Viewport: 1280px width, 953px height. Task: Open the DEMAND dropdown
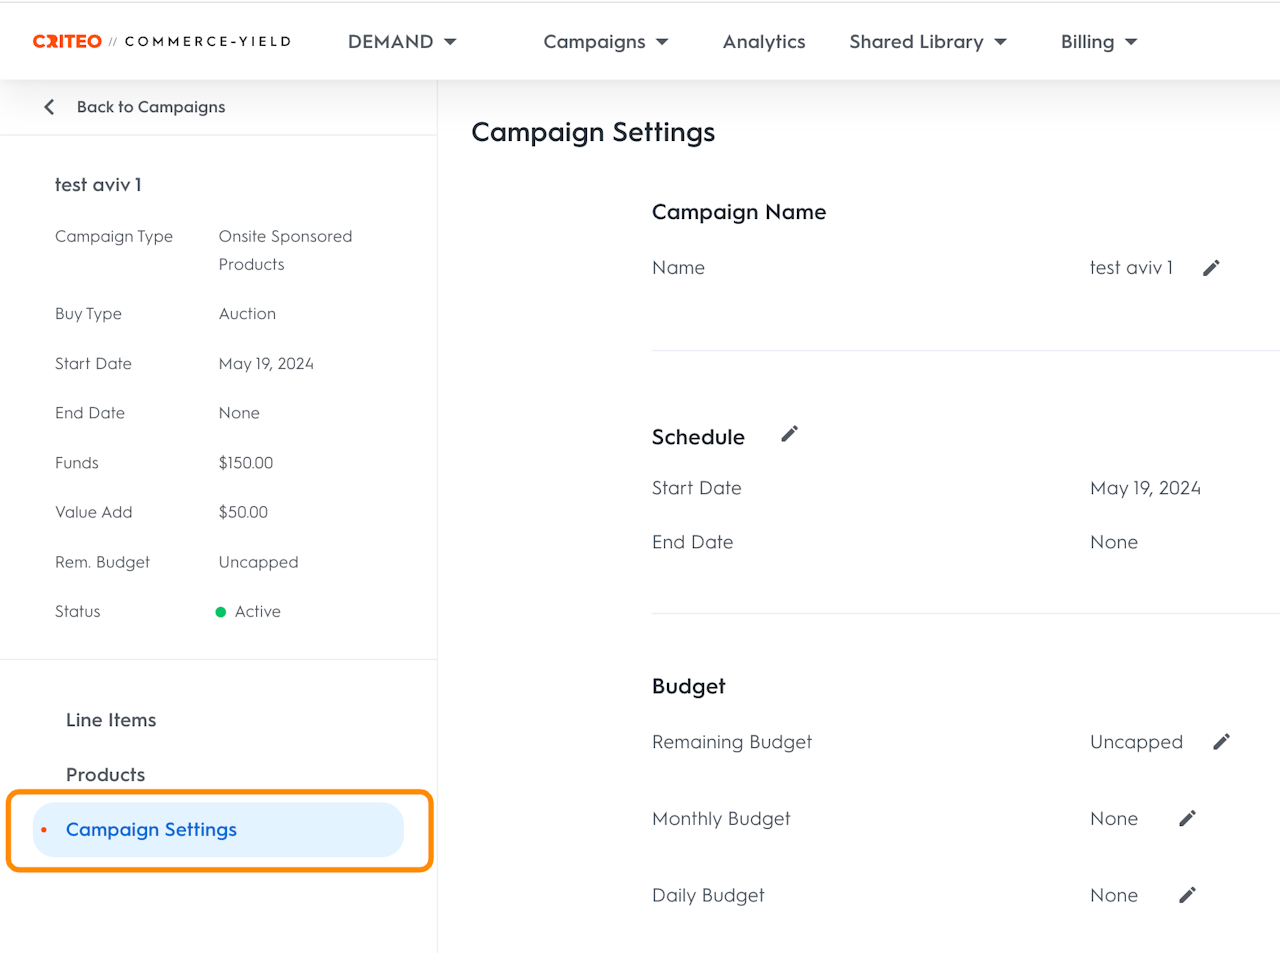point(402,42)
